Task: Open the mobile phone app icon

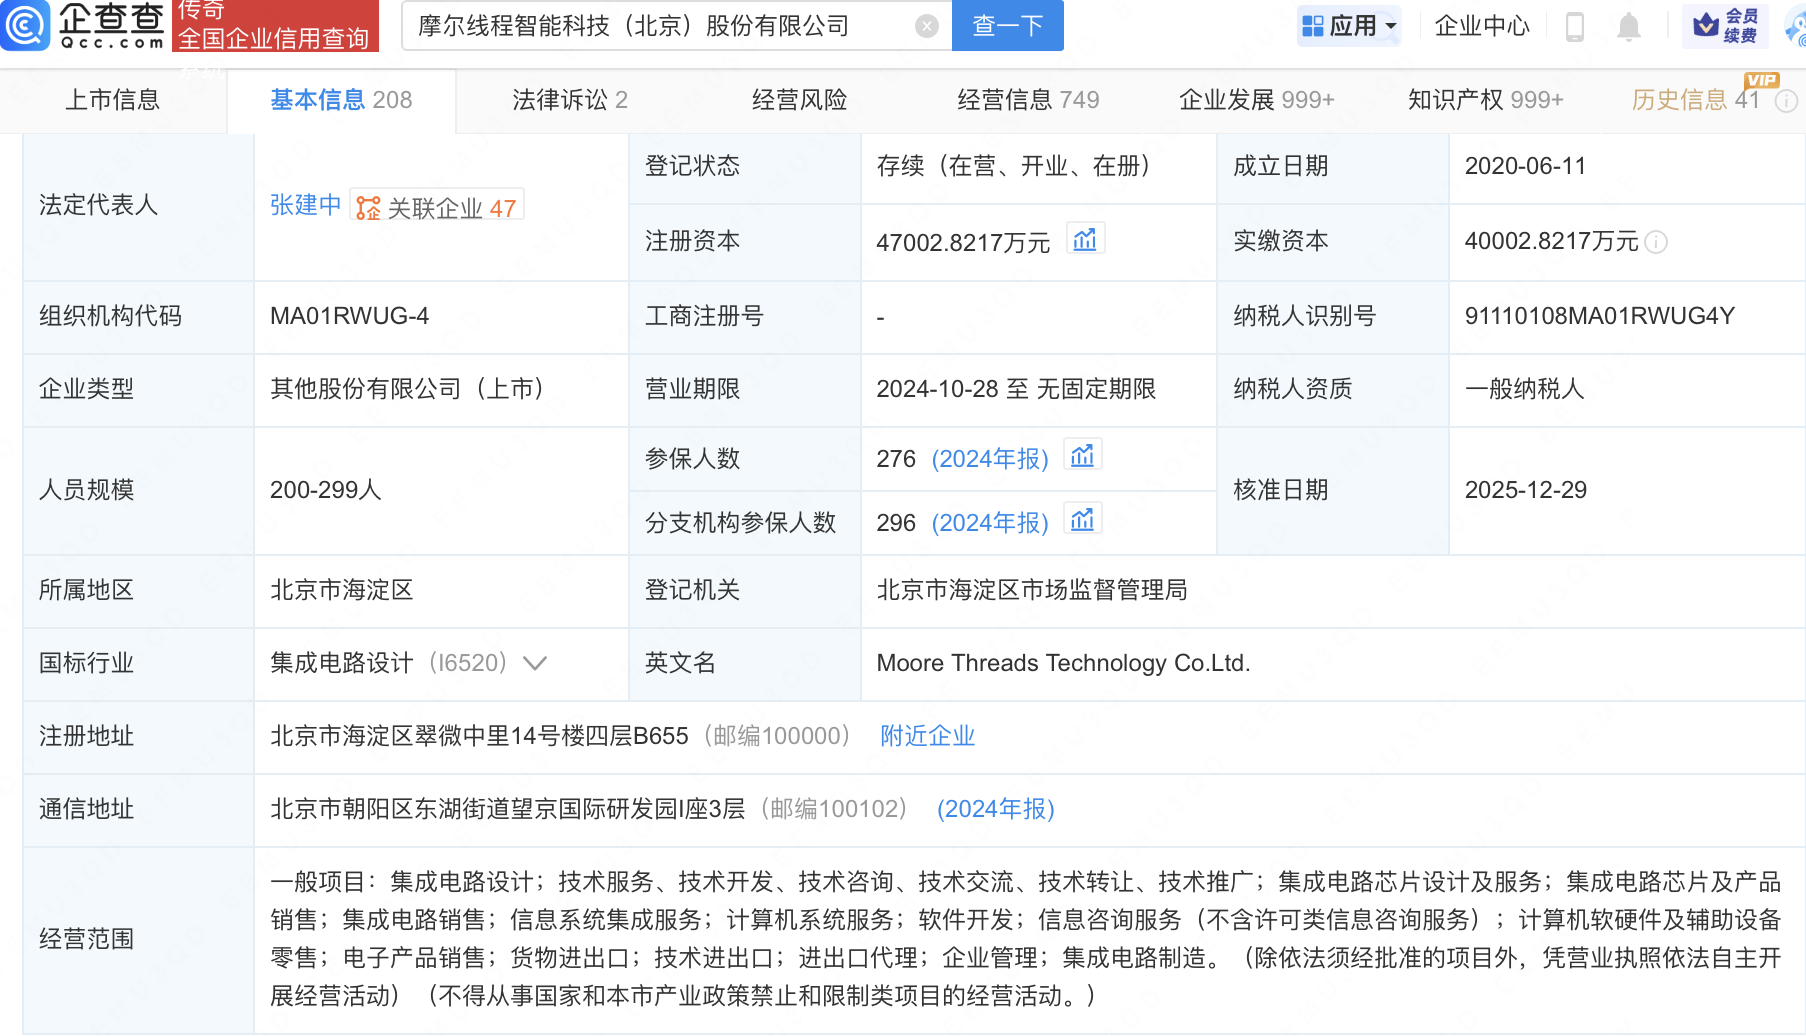Action: [1574, 26]
